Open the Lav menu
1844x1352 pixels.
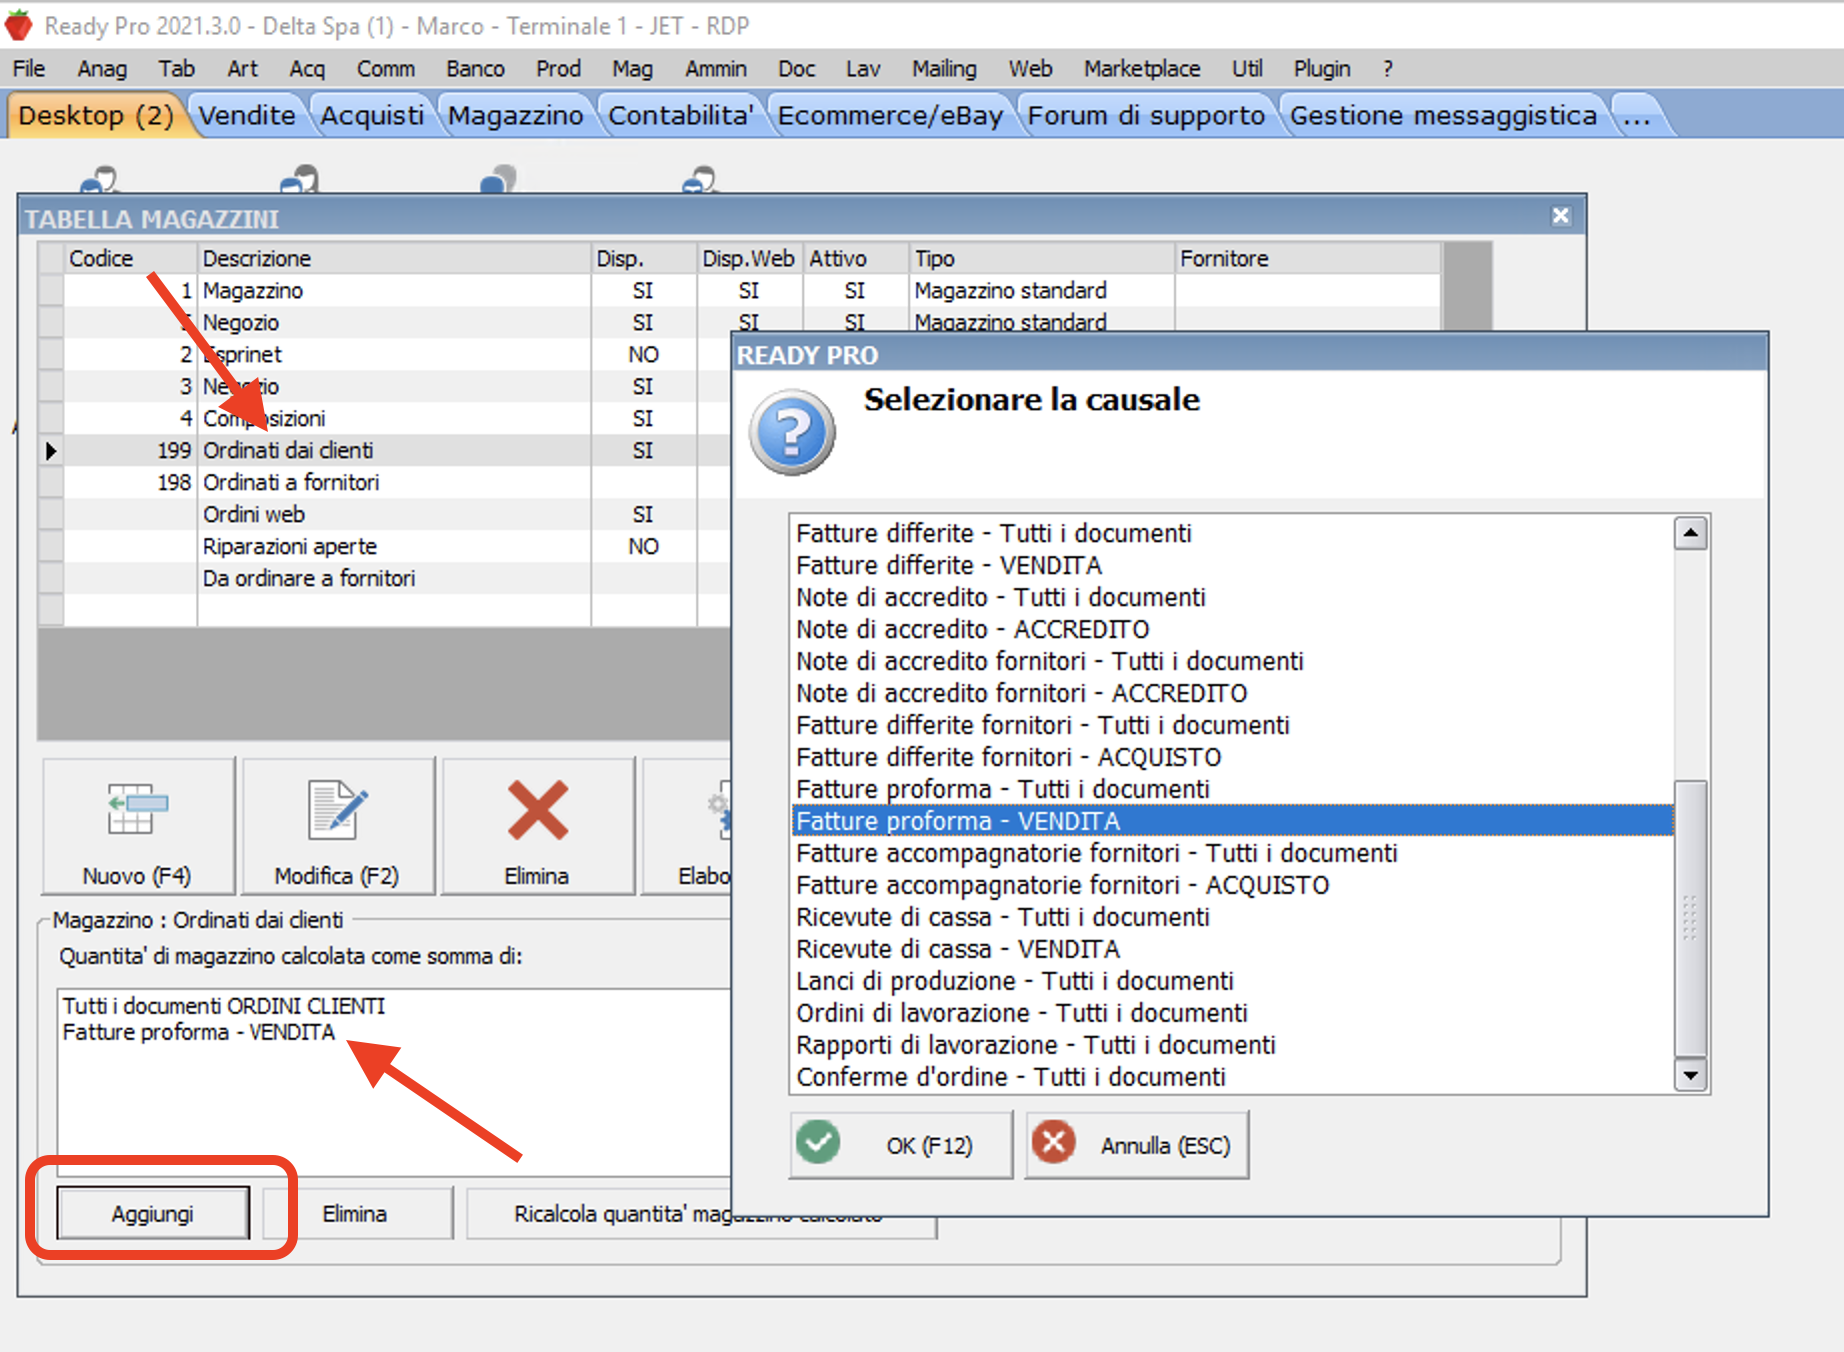pyautogui.click(x=863, y=68)
